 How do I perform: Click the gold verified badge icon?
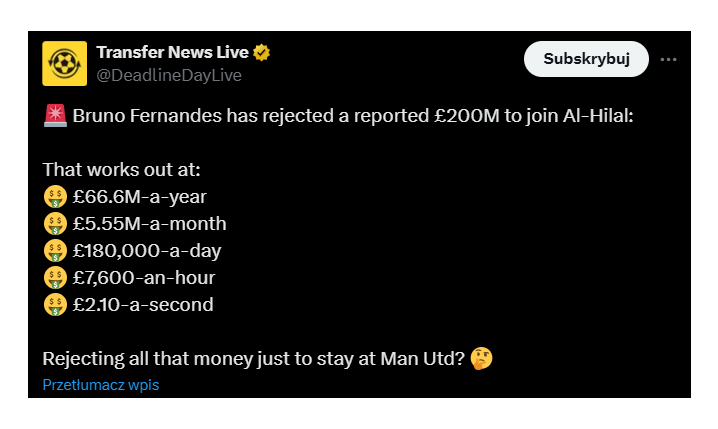point(261,53)
